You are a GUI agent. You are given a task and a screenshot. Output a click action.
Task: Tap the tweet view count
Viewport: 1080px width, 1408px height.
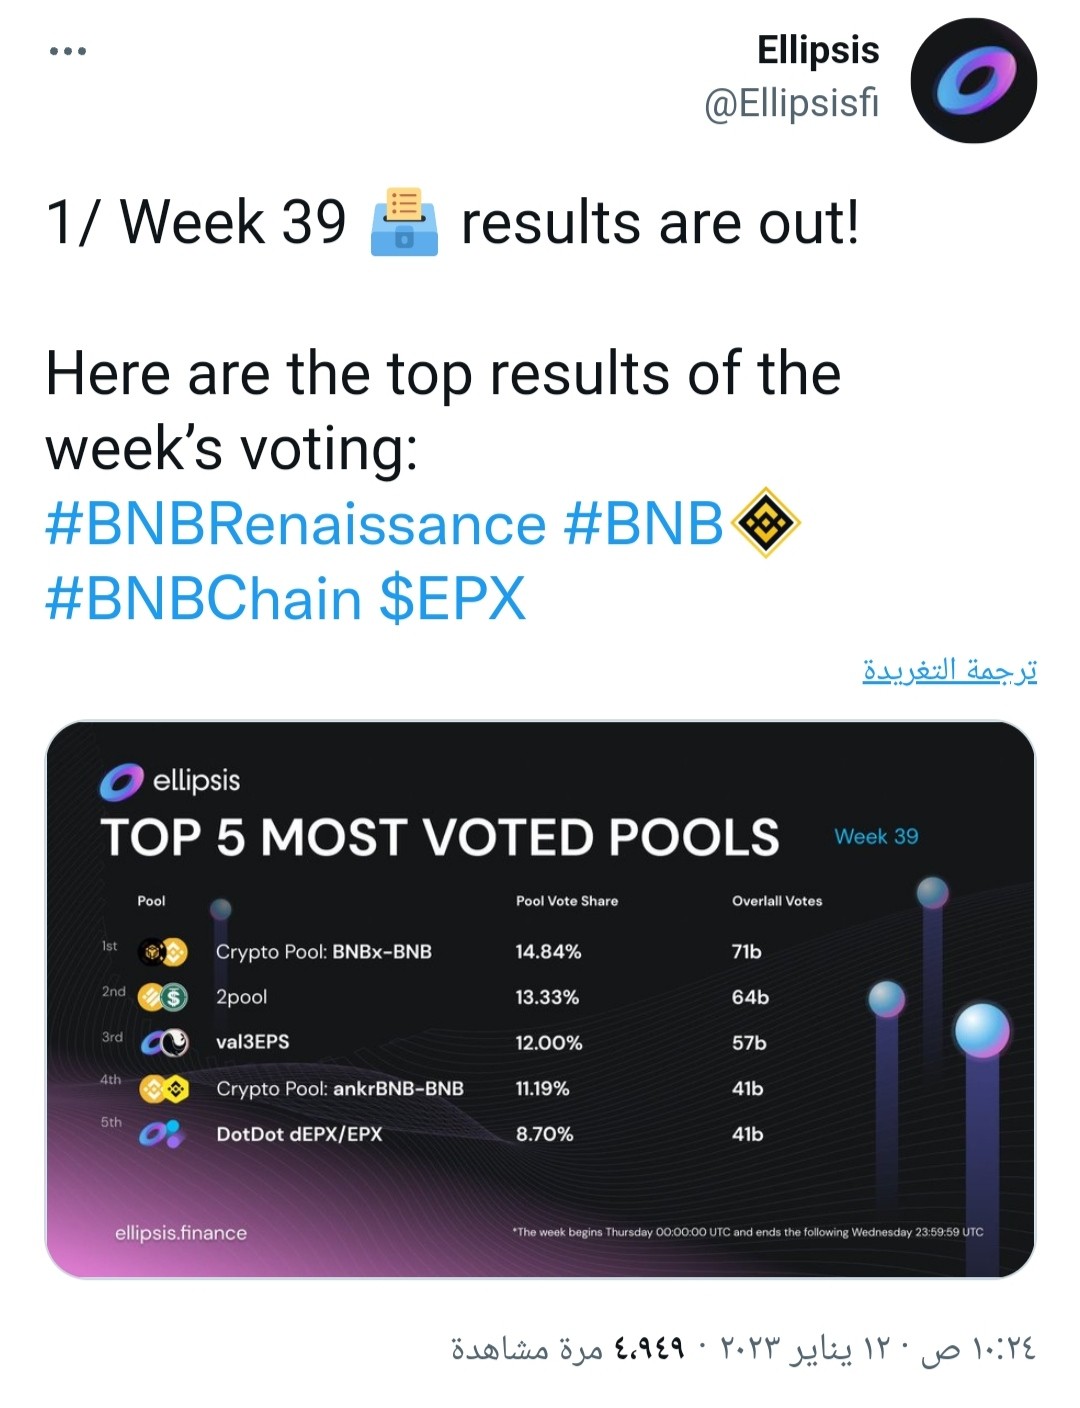(569, 1349)
